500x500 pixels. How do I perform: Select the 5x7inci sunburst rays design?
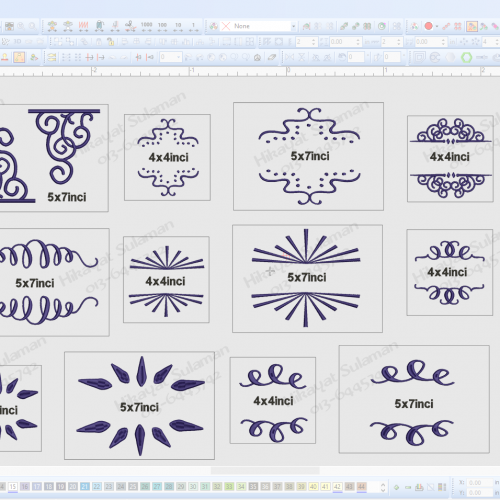[x=307, y=278]
